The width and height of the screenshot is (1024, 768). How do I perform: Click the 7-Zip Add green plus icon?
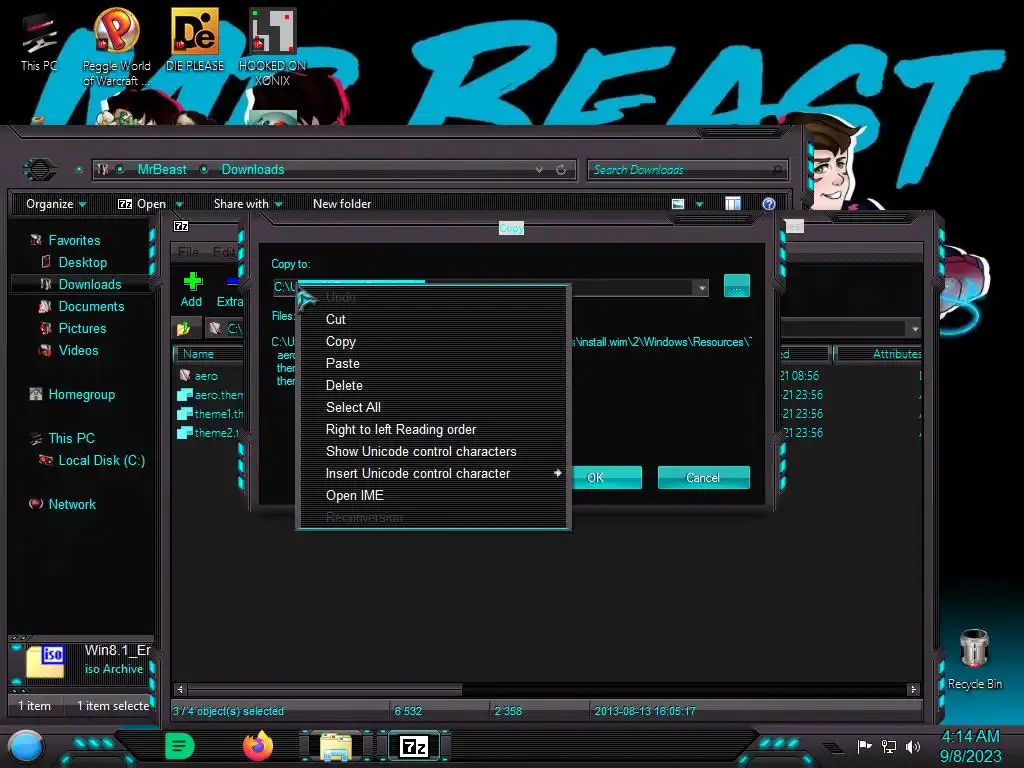191,282
